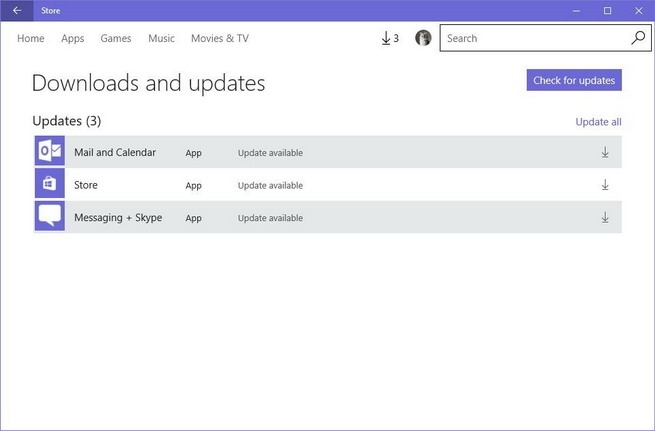Screen dimensions: 655x431
Task: Minimize the Store window
Action: point(576,10)
